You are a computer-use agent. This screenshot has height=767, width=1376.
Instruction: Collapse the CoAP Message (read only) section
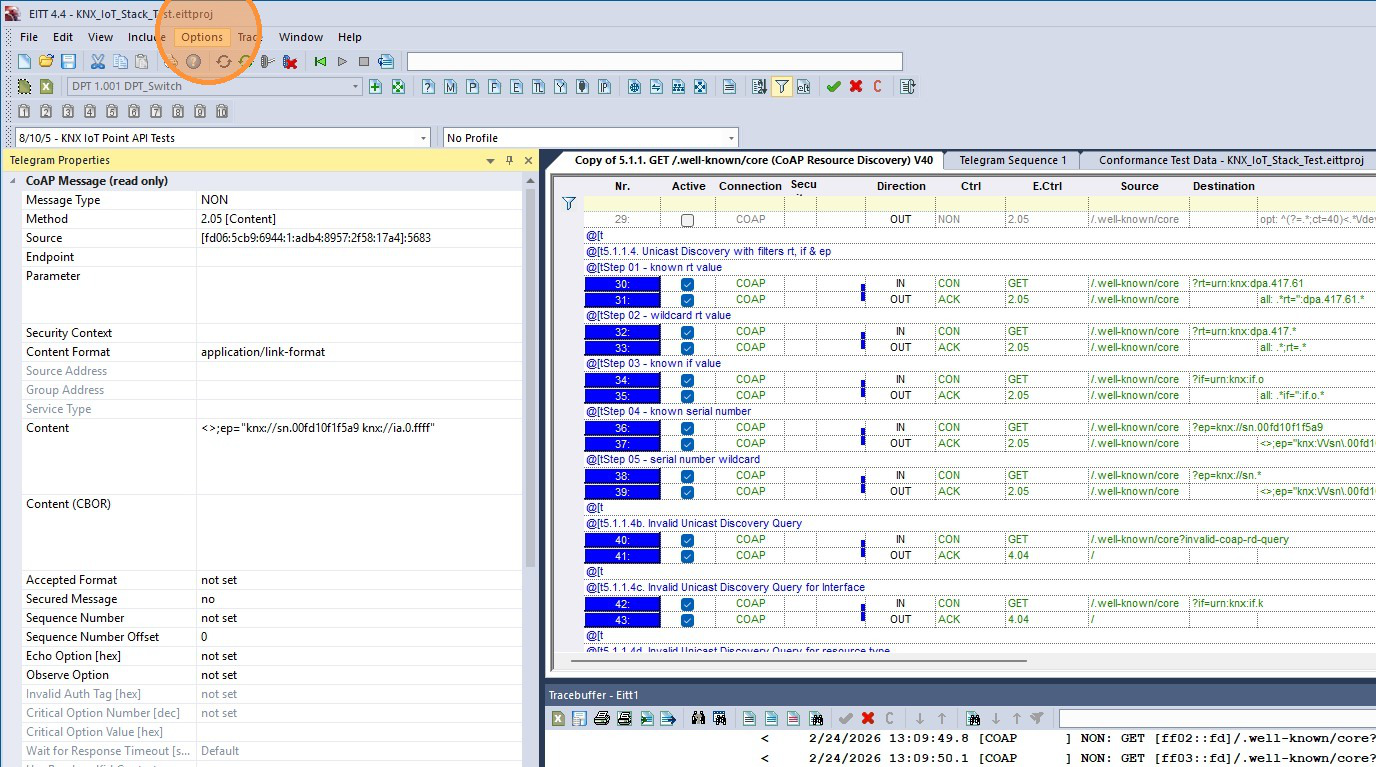pos(13,181)
